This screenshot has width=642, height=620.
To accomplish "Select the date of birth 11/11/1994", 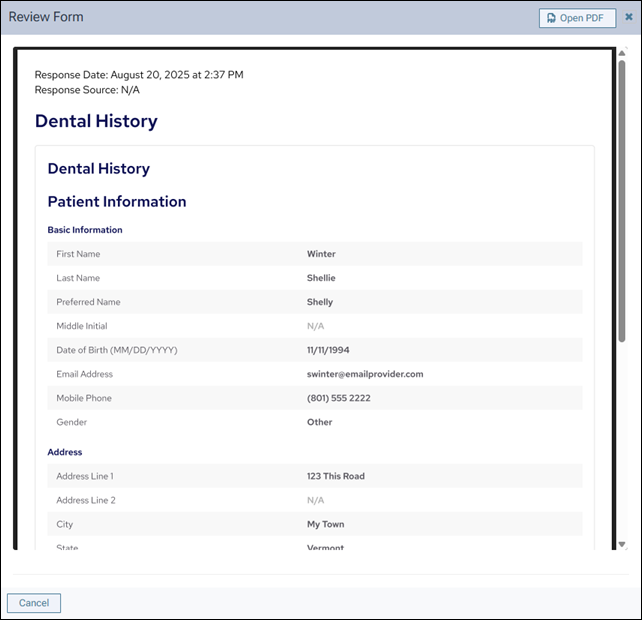I will tap(328, 350).
